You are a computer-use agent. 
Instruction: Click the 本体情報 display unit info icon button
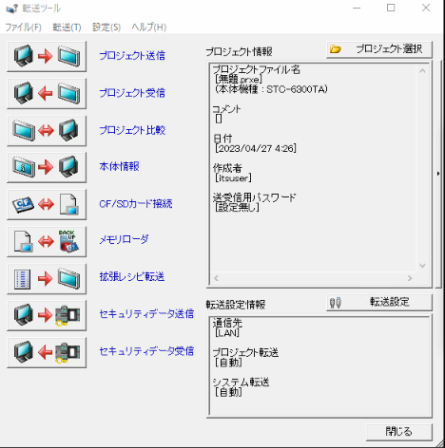point(47,167)
